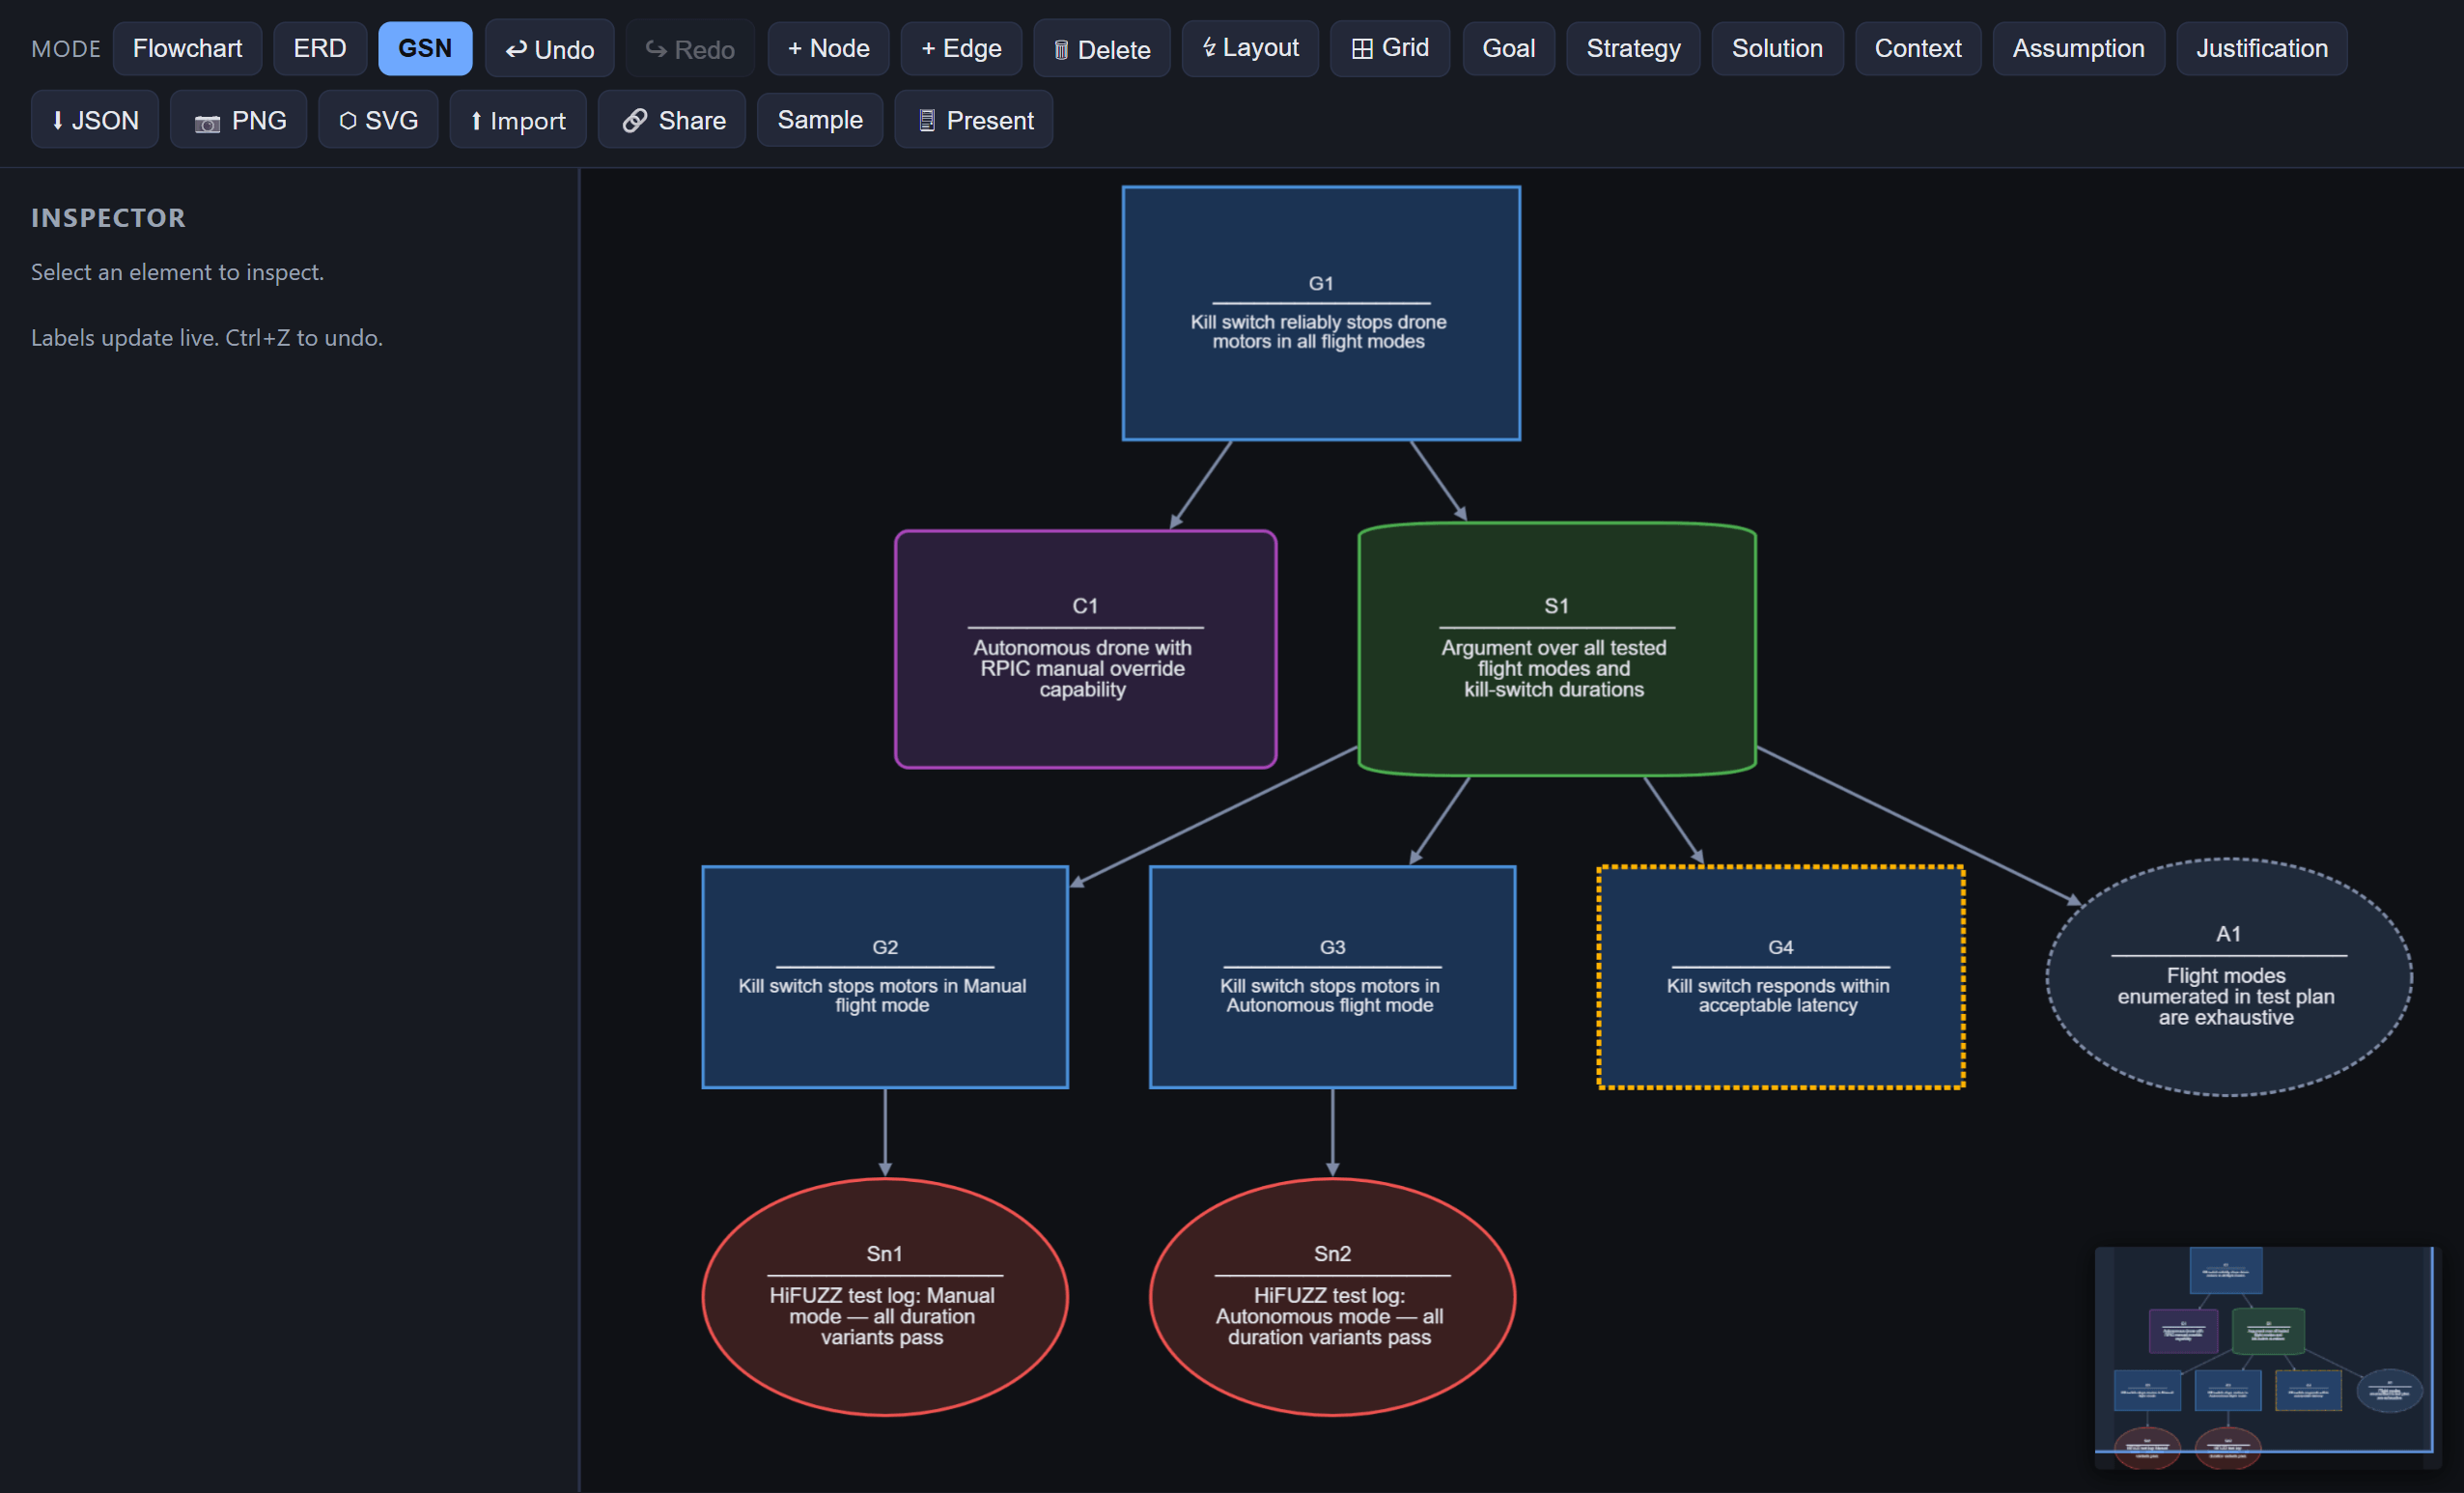
Task: Toggle the Grid display
Action: [1390, 48]
